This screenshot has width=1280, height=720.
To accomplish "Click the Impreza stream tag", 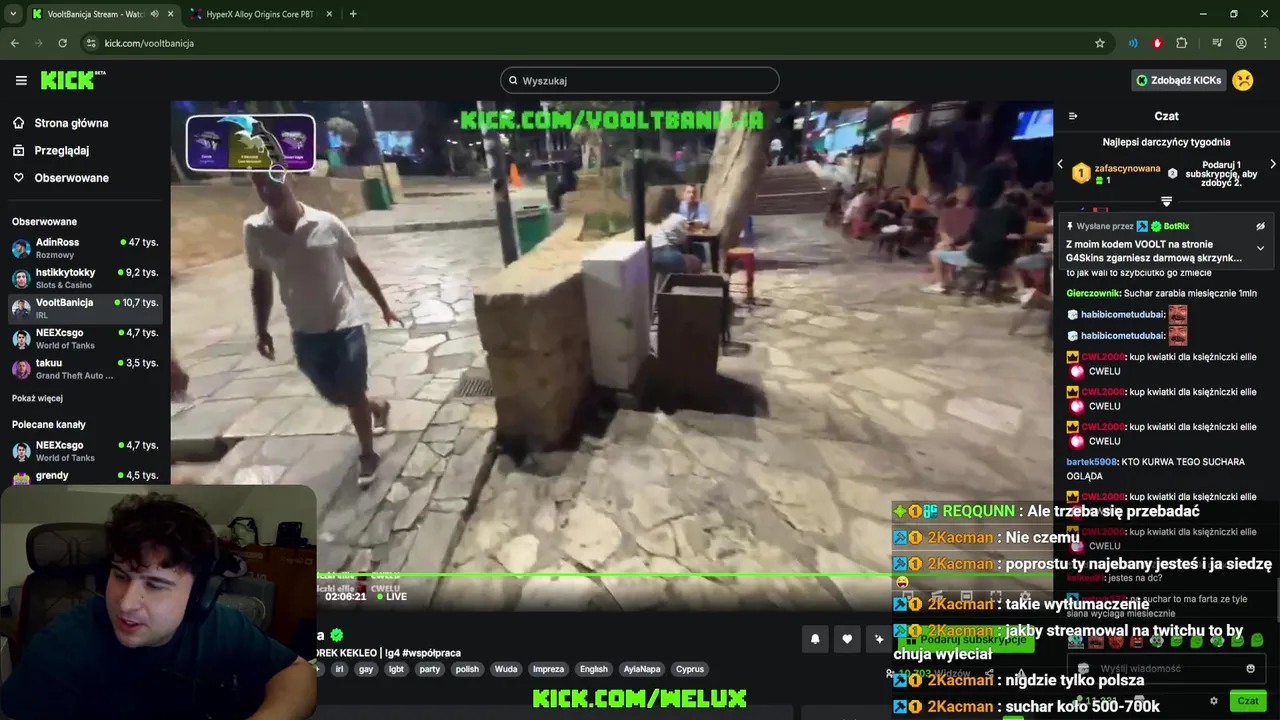I will 548,669.
